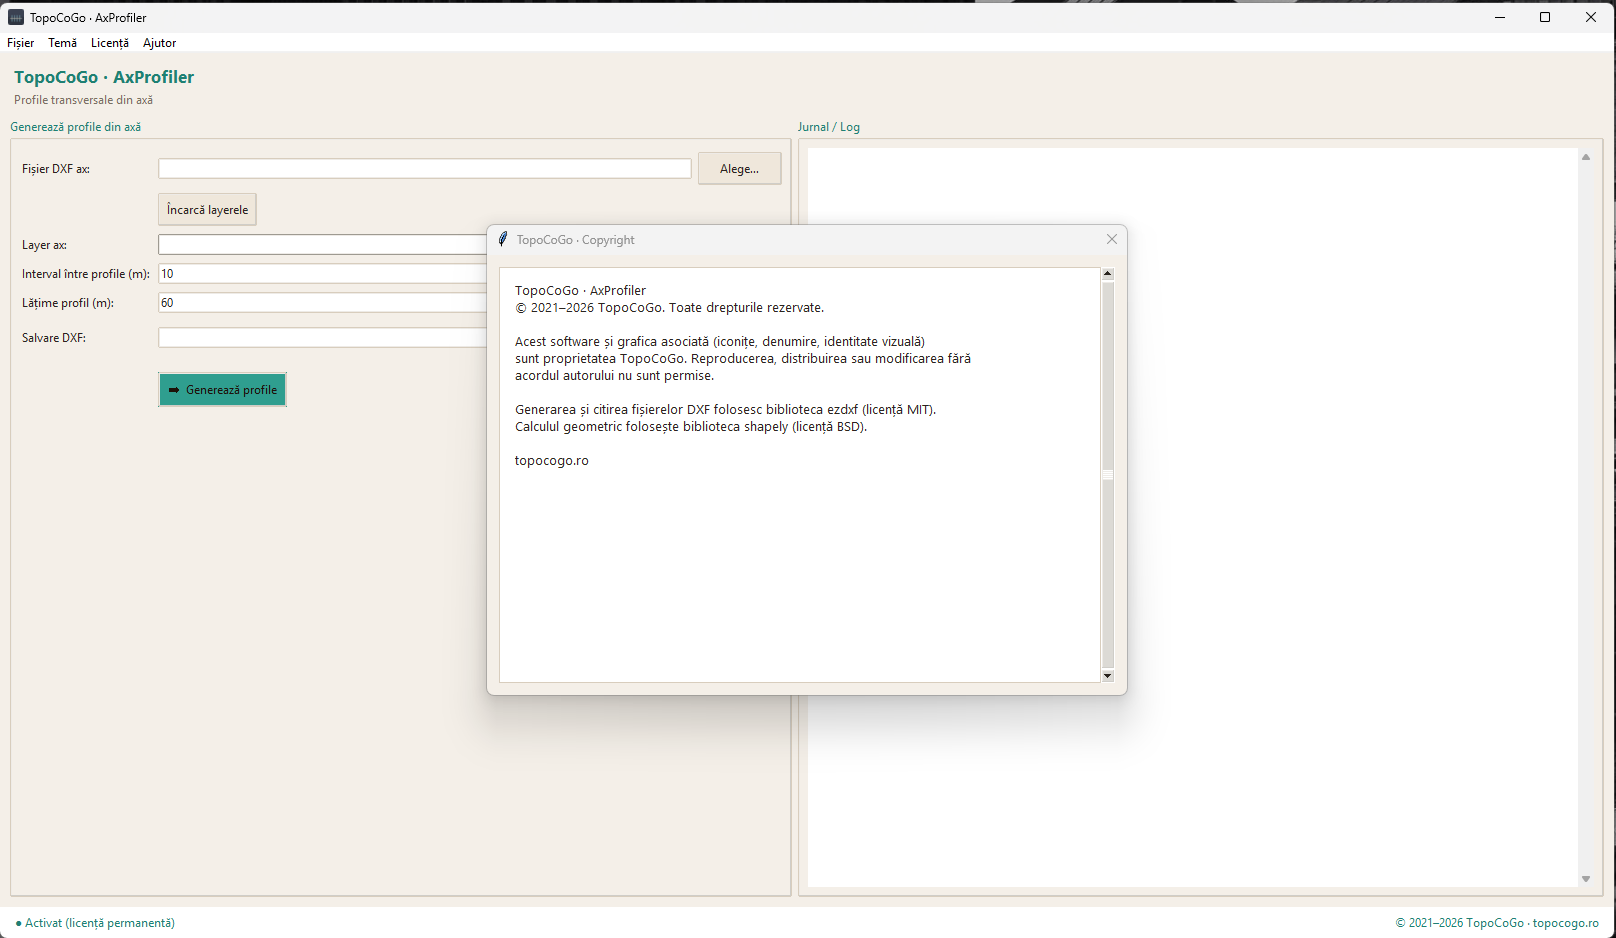Click the green status dot beside Activat
Screen dimensions: 1616x938
click(19, 923)
